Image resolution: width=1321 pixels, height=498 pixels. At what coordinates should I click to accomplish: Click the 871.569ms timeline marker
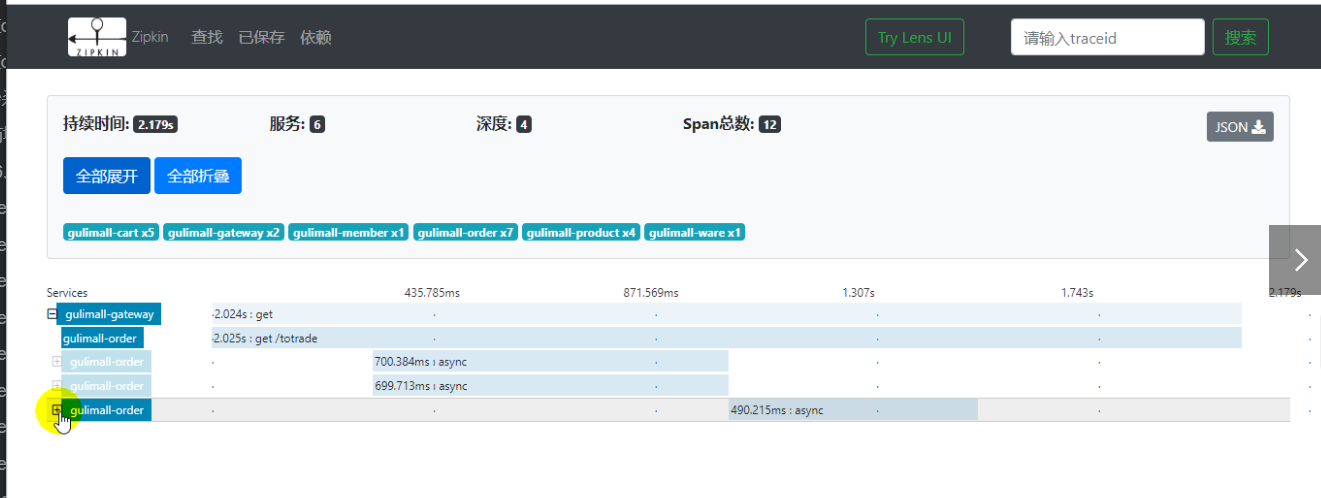click(x=651, y=293)
